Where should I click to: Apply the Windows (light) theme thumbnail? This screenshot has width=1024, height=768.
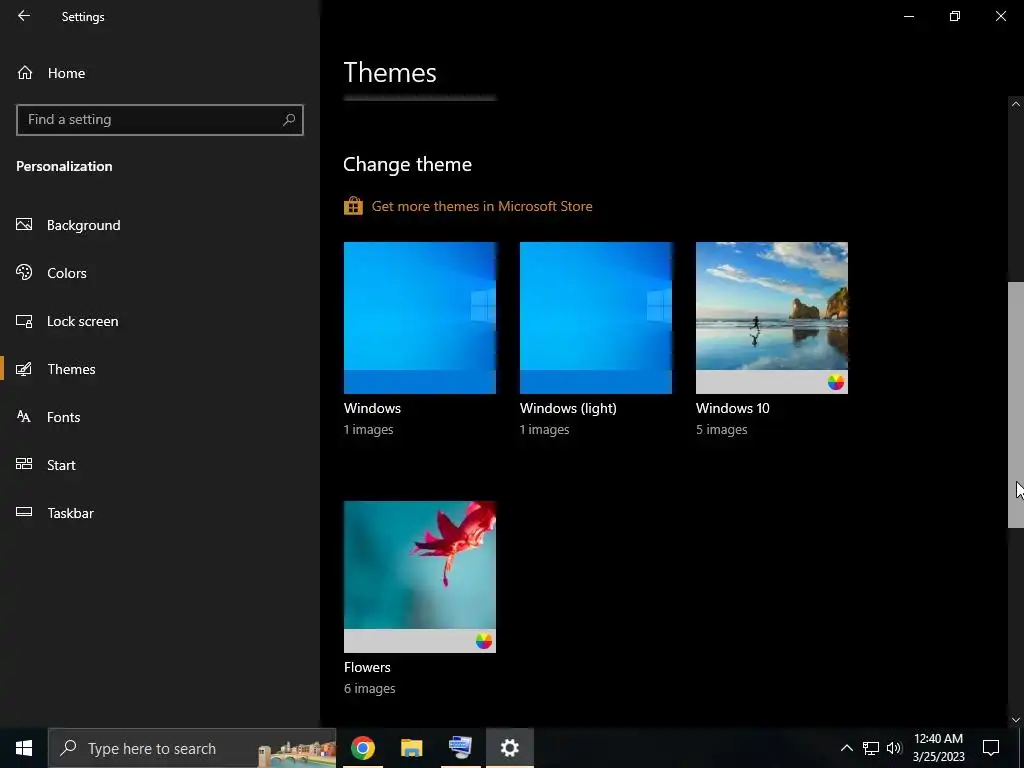coord(596,318)
